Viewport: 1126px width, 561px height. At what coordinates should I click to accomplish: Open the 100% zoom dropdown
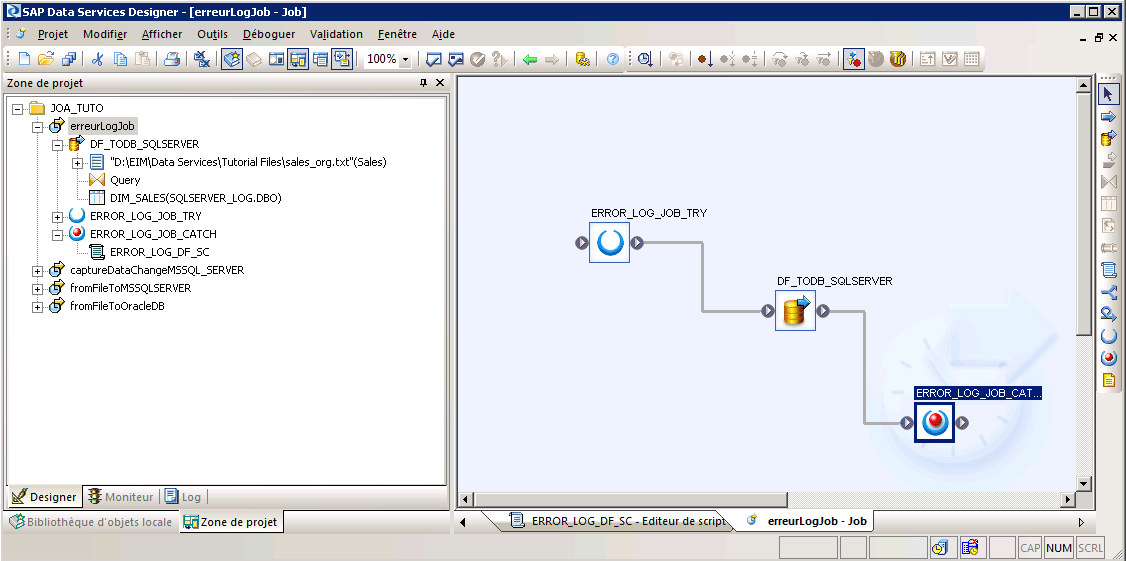405,60
